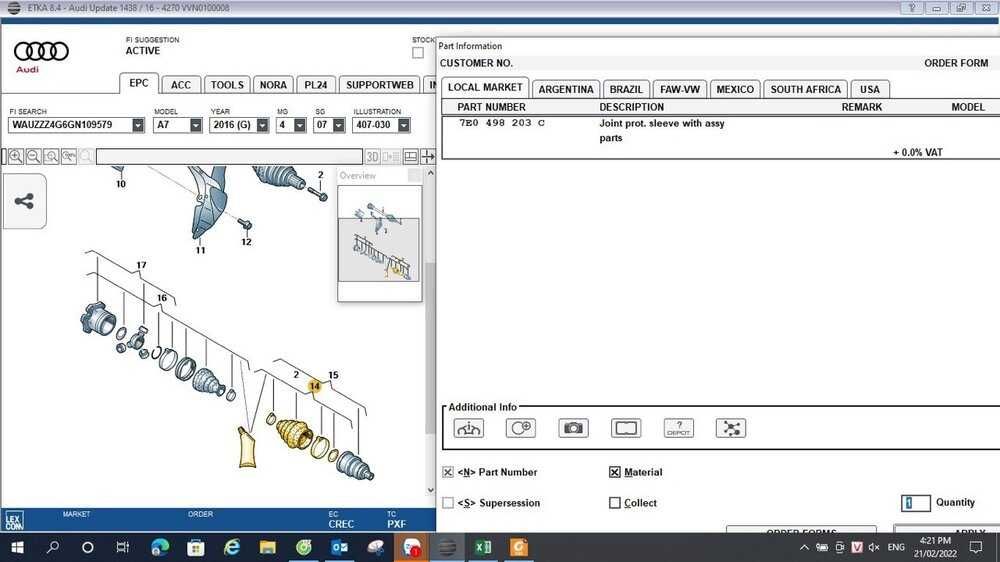Image resolution: width=1000 pixels, height=562 pixels.
Task: Click the split layout view icon
Action: [x=411, y=156]
